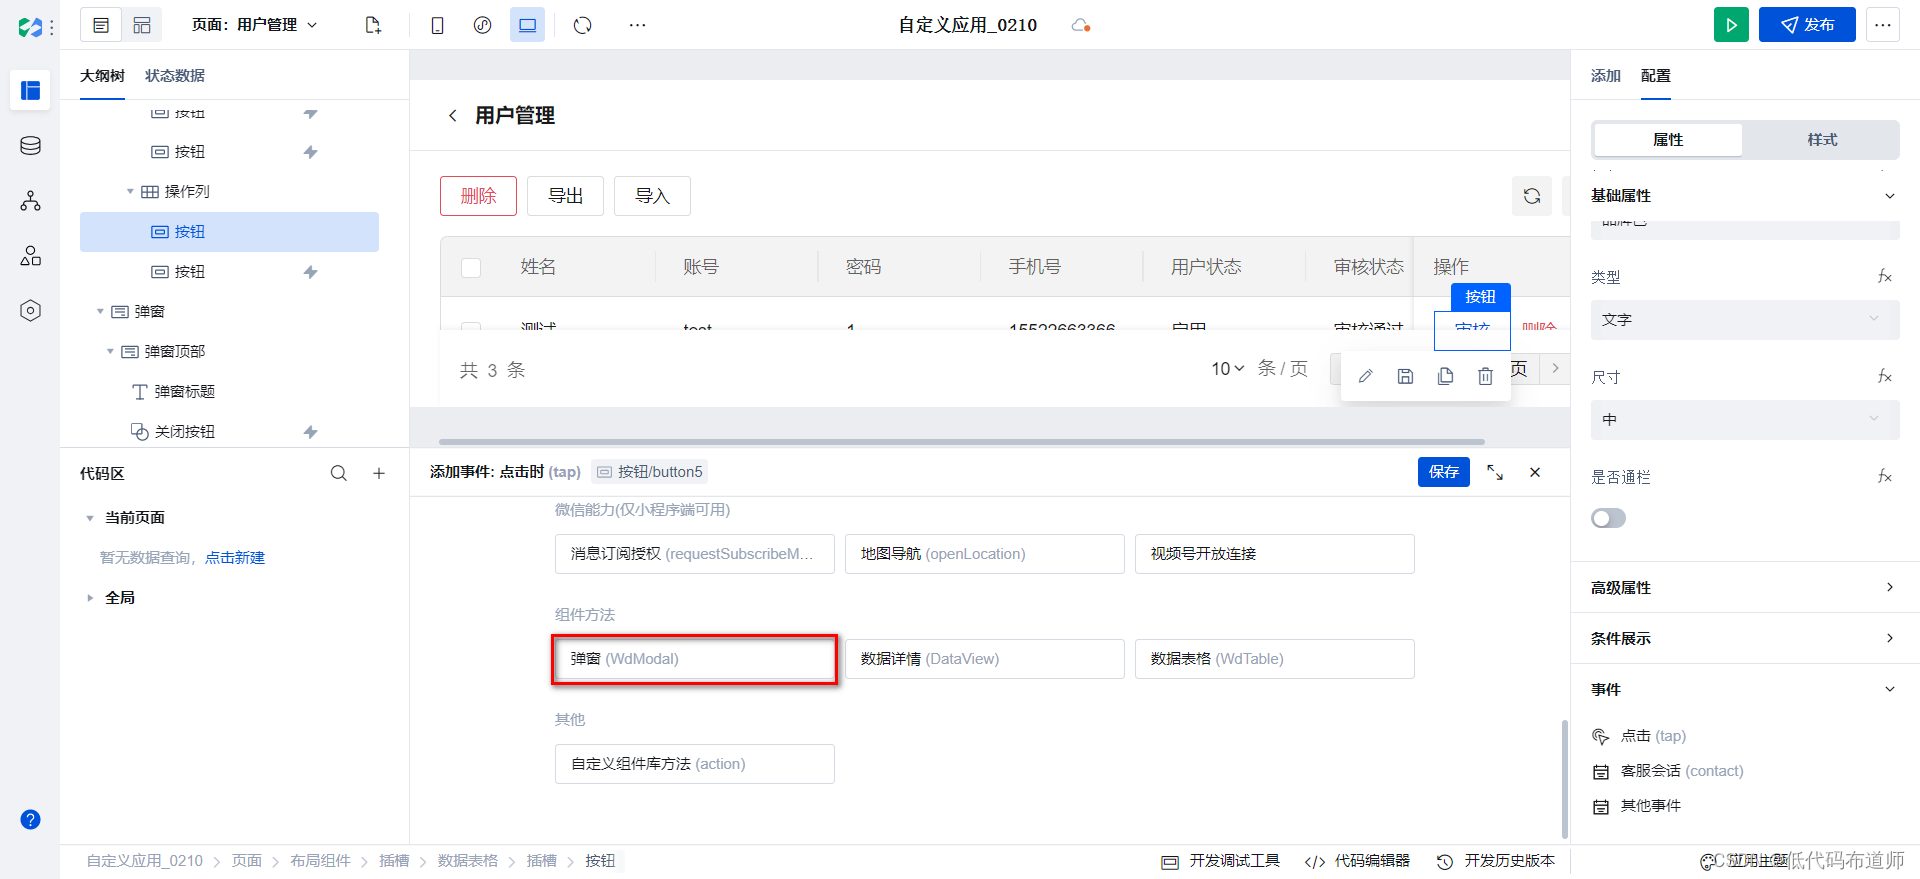Open the outline list view icon
The height and width of the screenshot is (879, 1920).
pos(101,25)
